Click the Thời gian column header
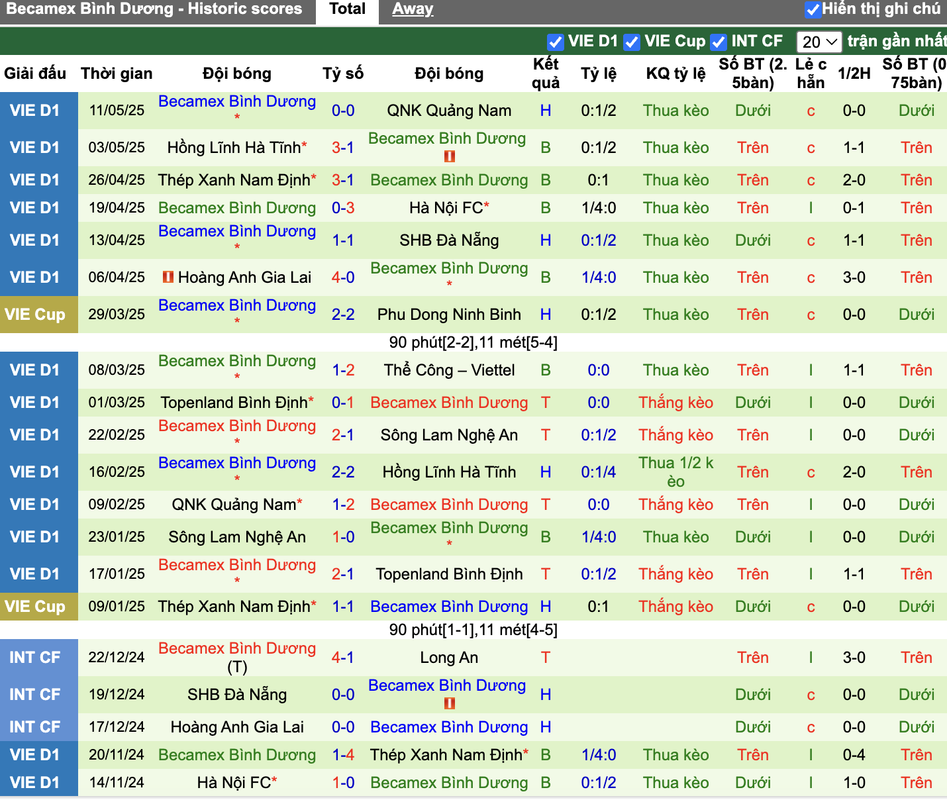Screen dimensions: 947x800 pyautogui.click(x=117, y=74)
